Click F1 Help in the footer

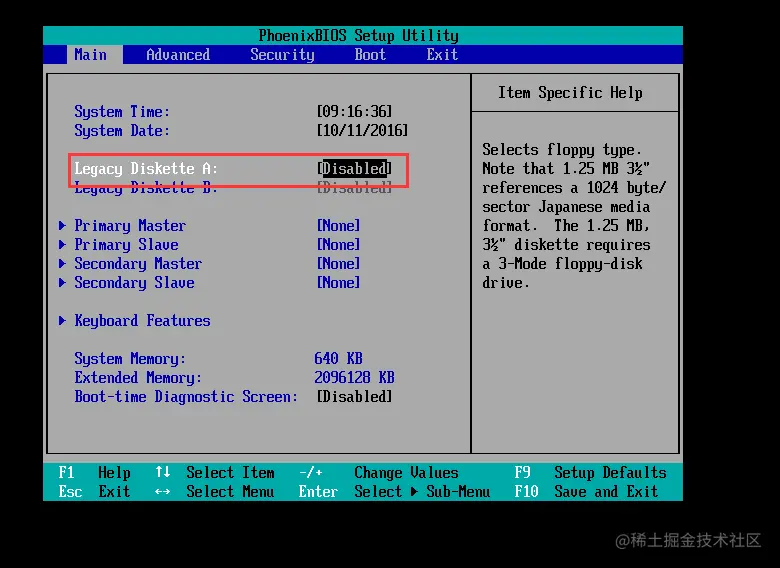[95, 473]
